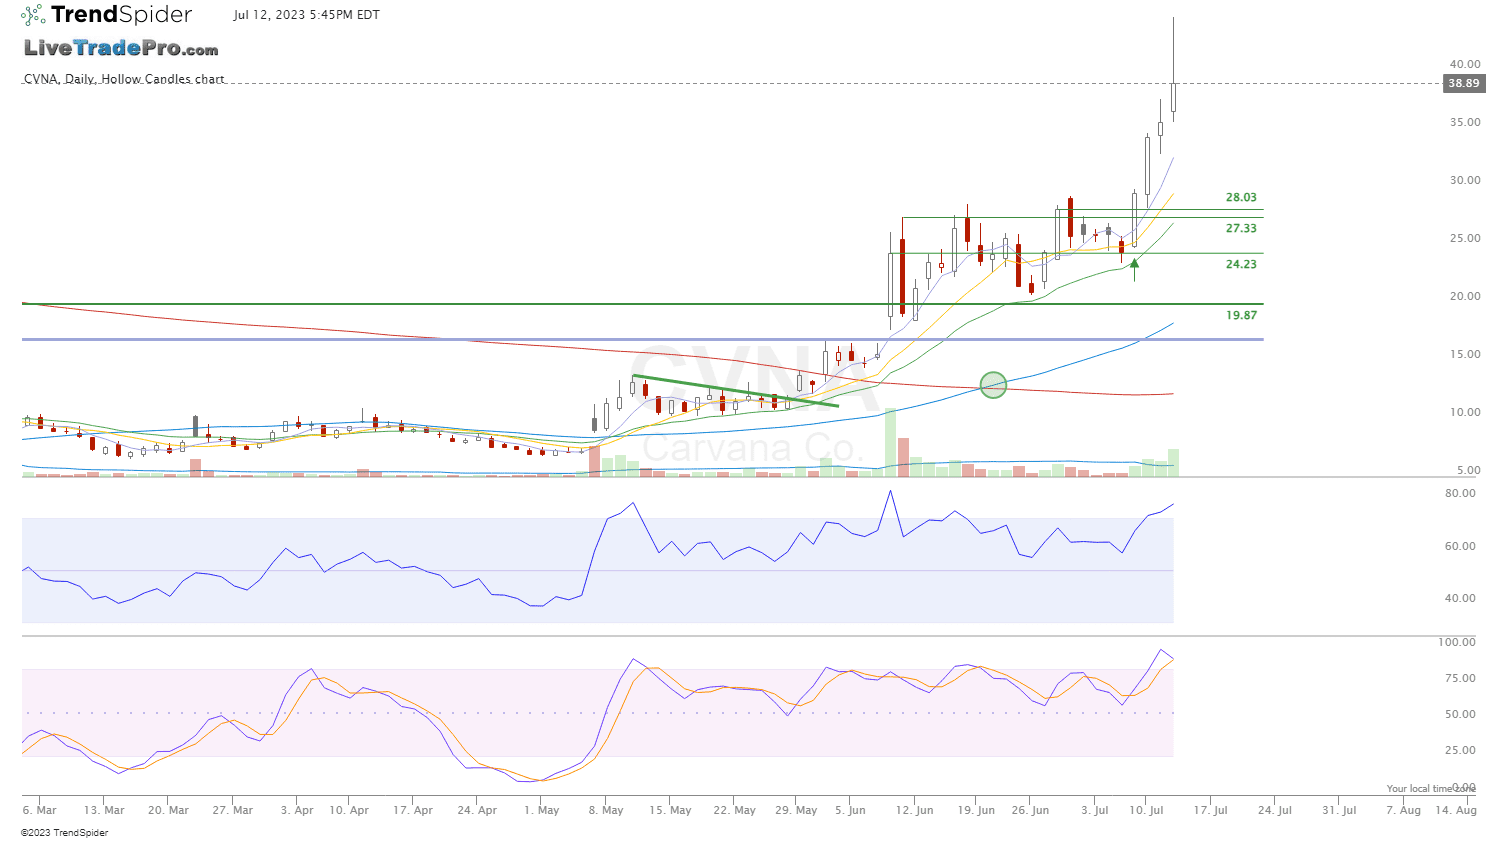Click the latest candle's long upper wick

[1173, 48]
